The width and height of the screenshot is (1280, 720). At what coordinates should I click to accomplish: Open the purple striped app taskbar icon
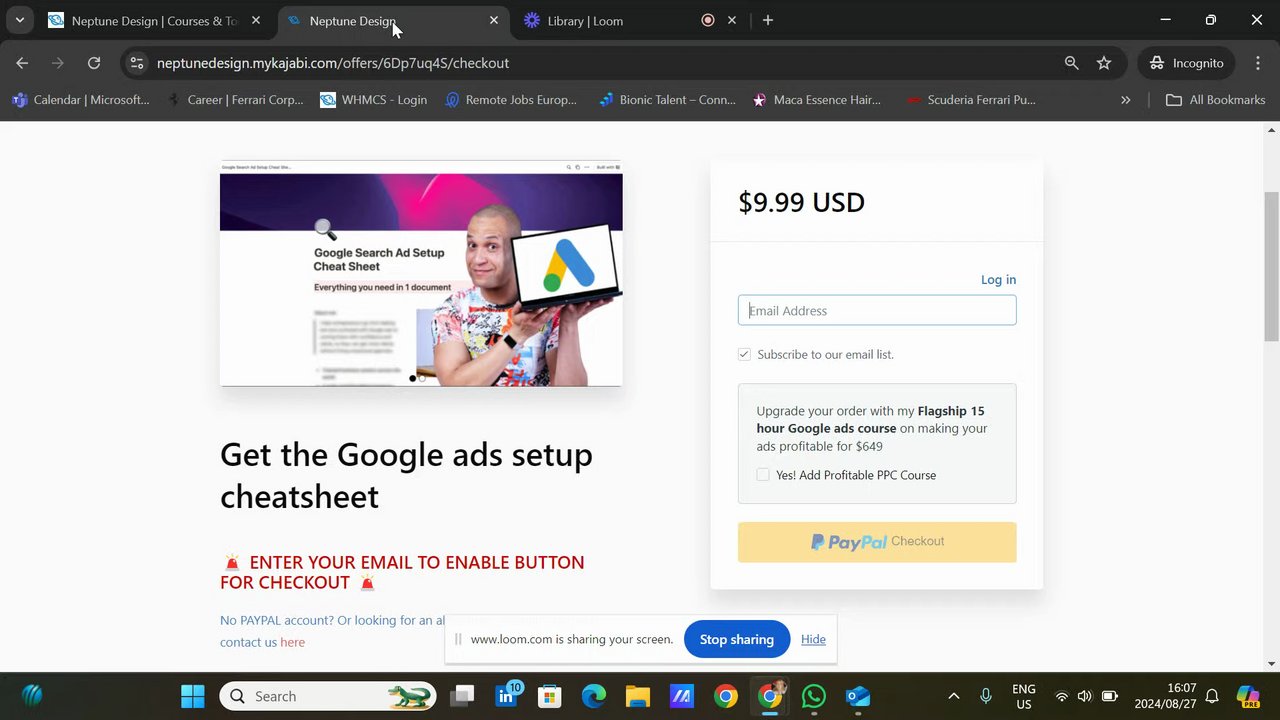[x=682, y=696]
